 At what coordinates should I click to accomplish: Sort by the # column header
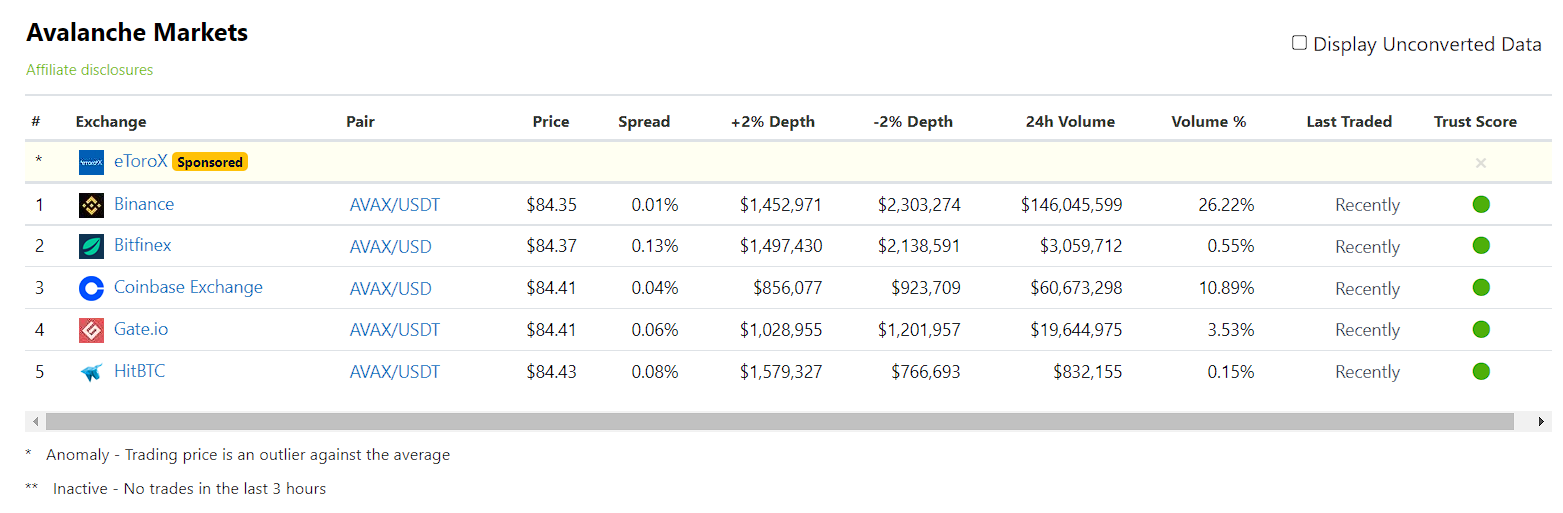coord(36,122)
